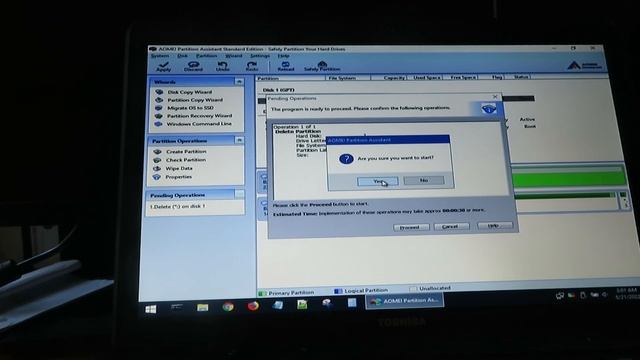Collapse the Partition Operations panel
This screenshot has width=640, height=360.
(239, 140)
